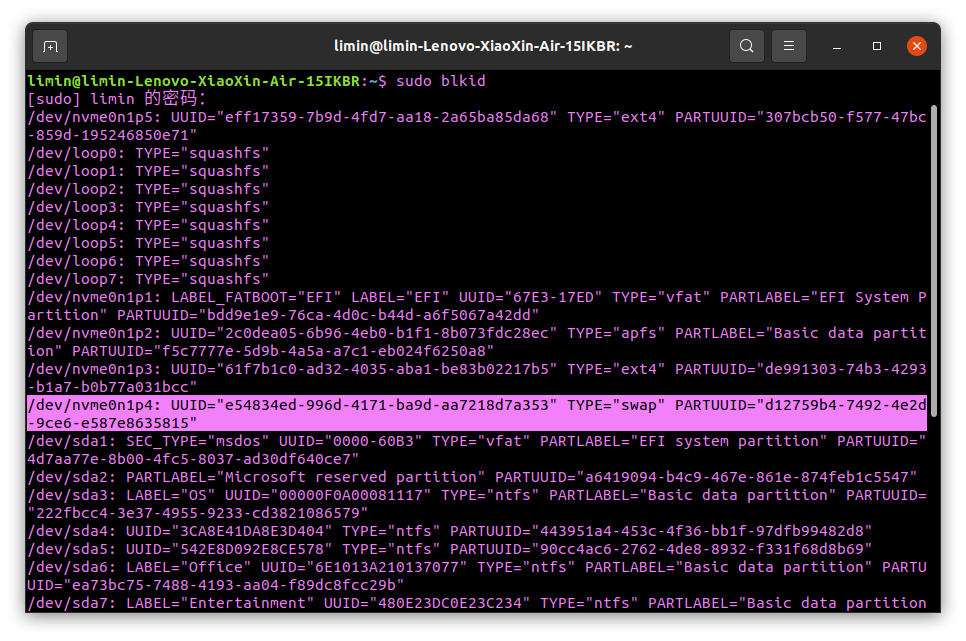
Task: Click the /dev/sda2 Microsoft reserved line
Action: point(473,477)
